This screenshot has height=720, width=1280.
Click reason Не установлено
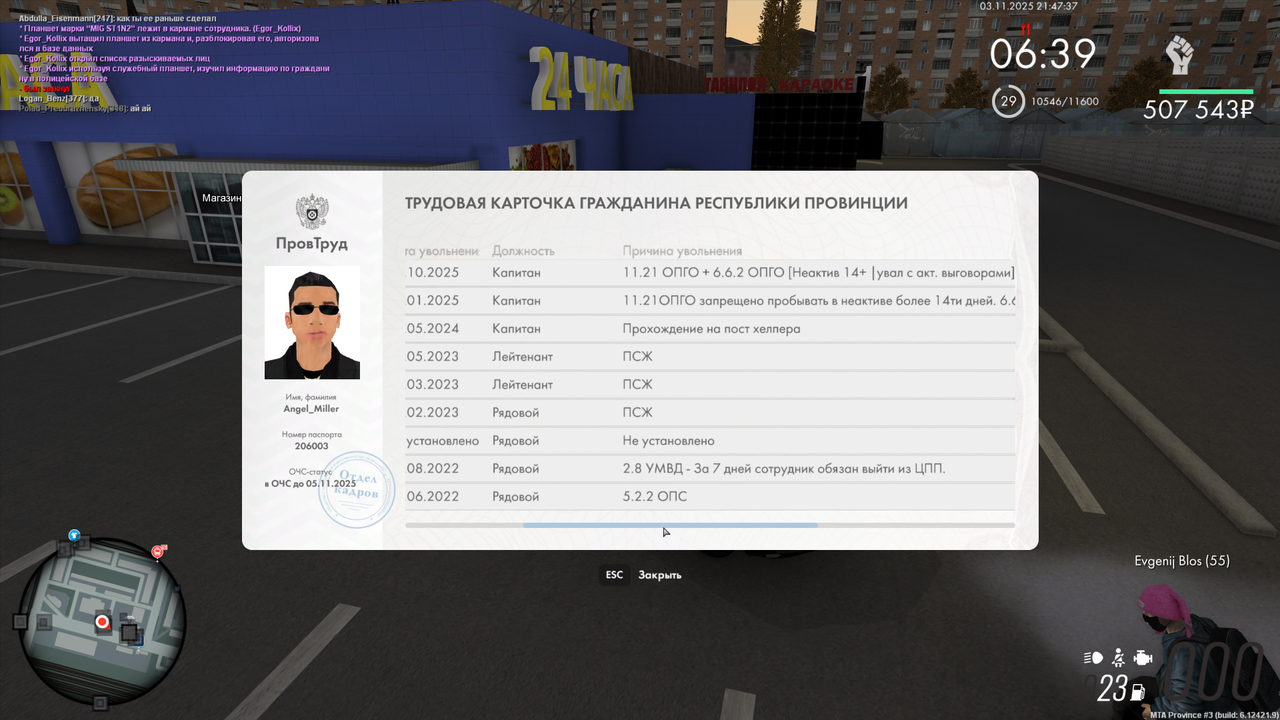pyautogui.click(x=668, y=441)
